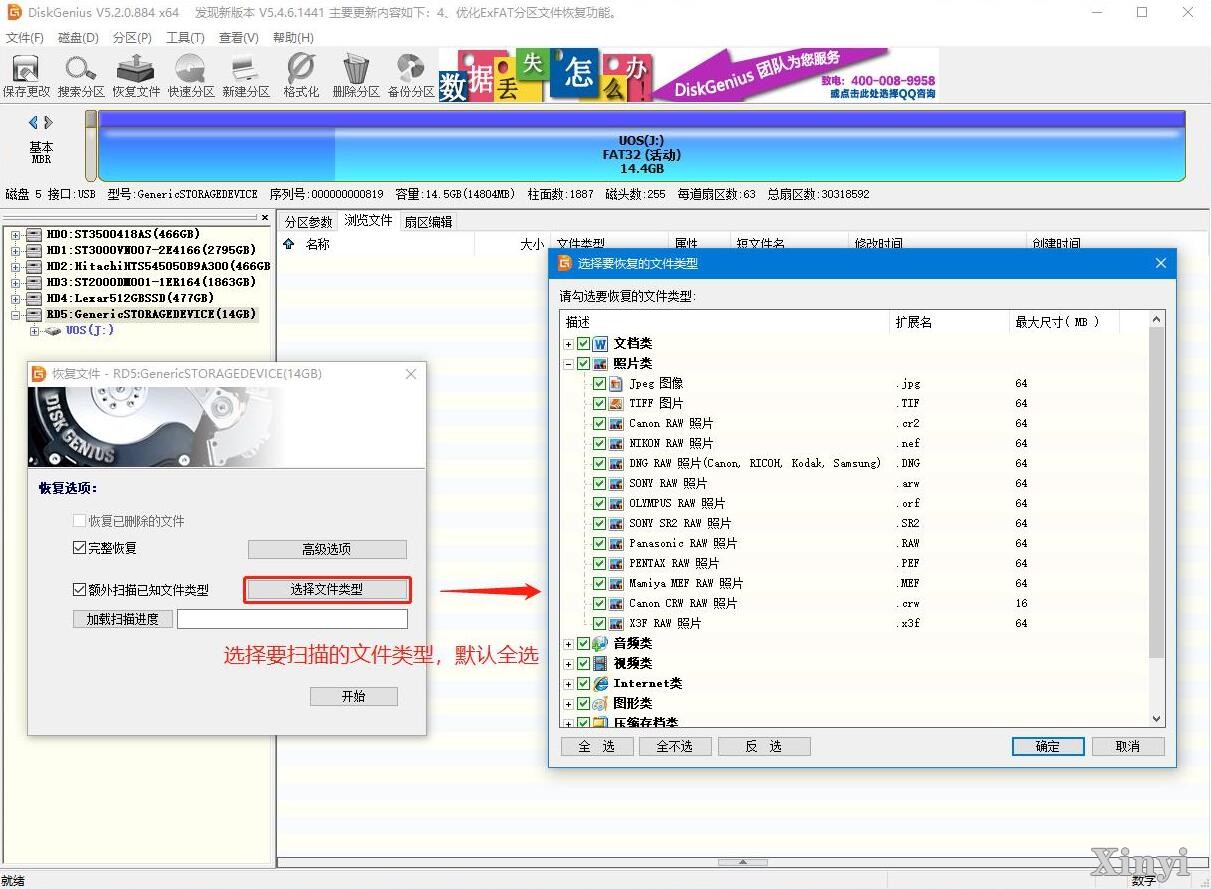Toggle 额外扫描已知文件类型 checkbox
The height and width of the screenshot is (889, 1211).
point(79,590)
